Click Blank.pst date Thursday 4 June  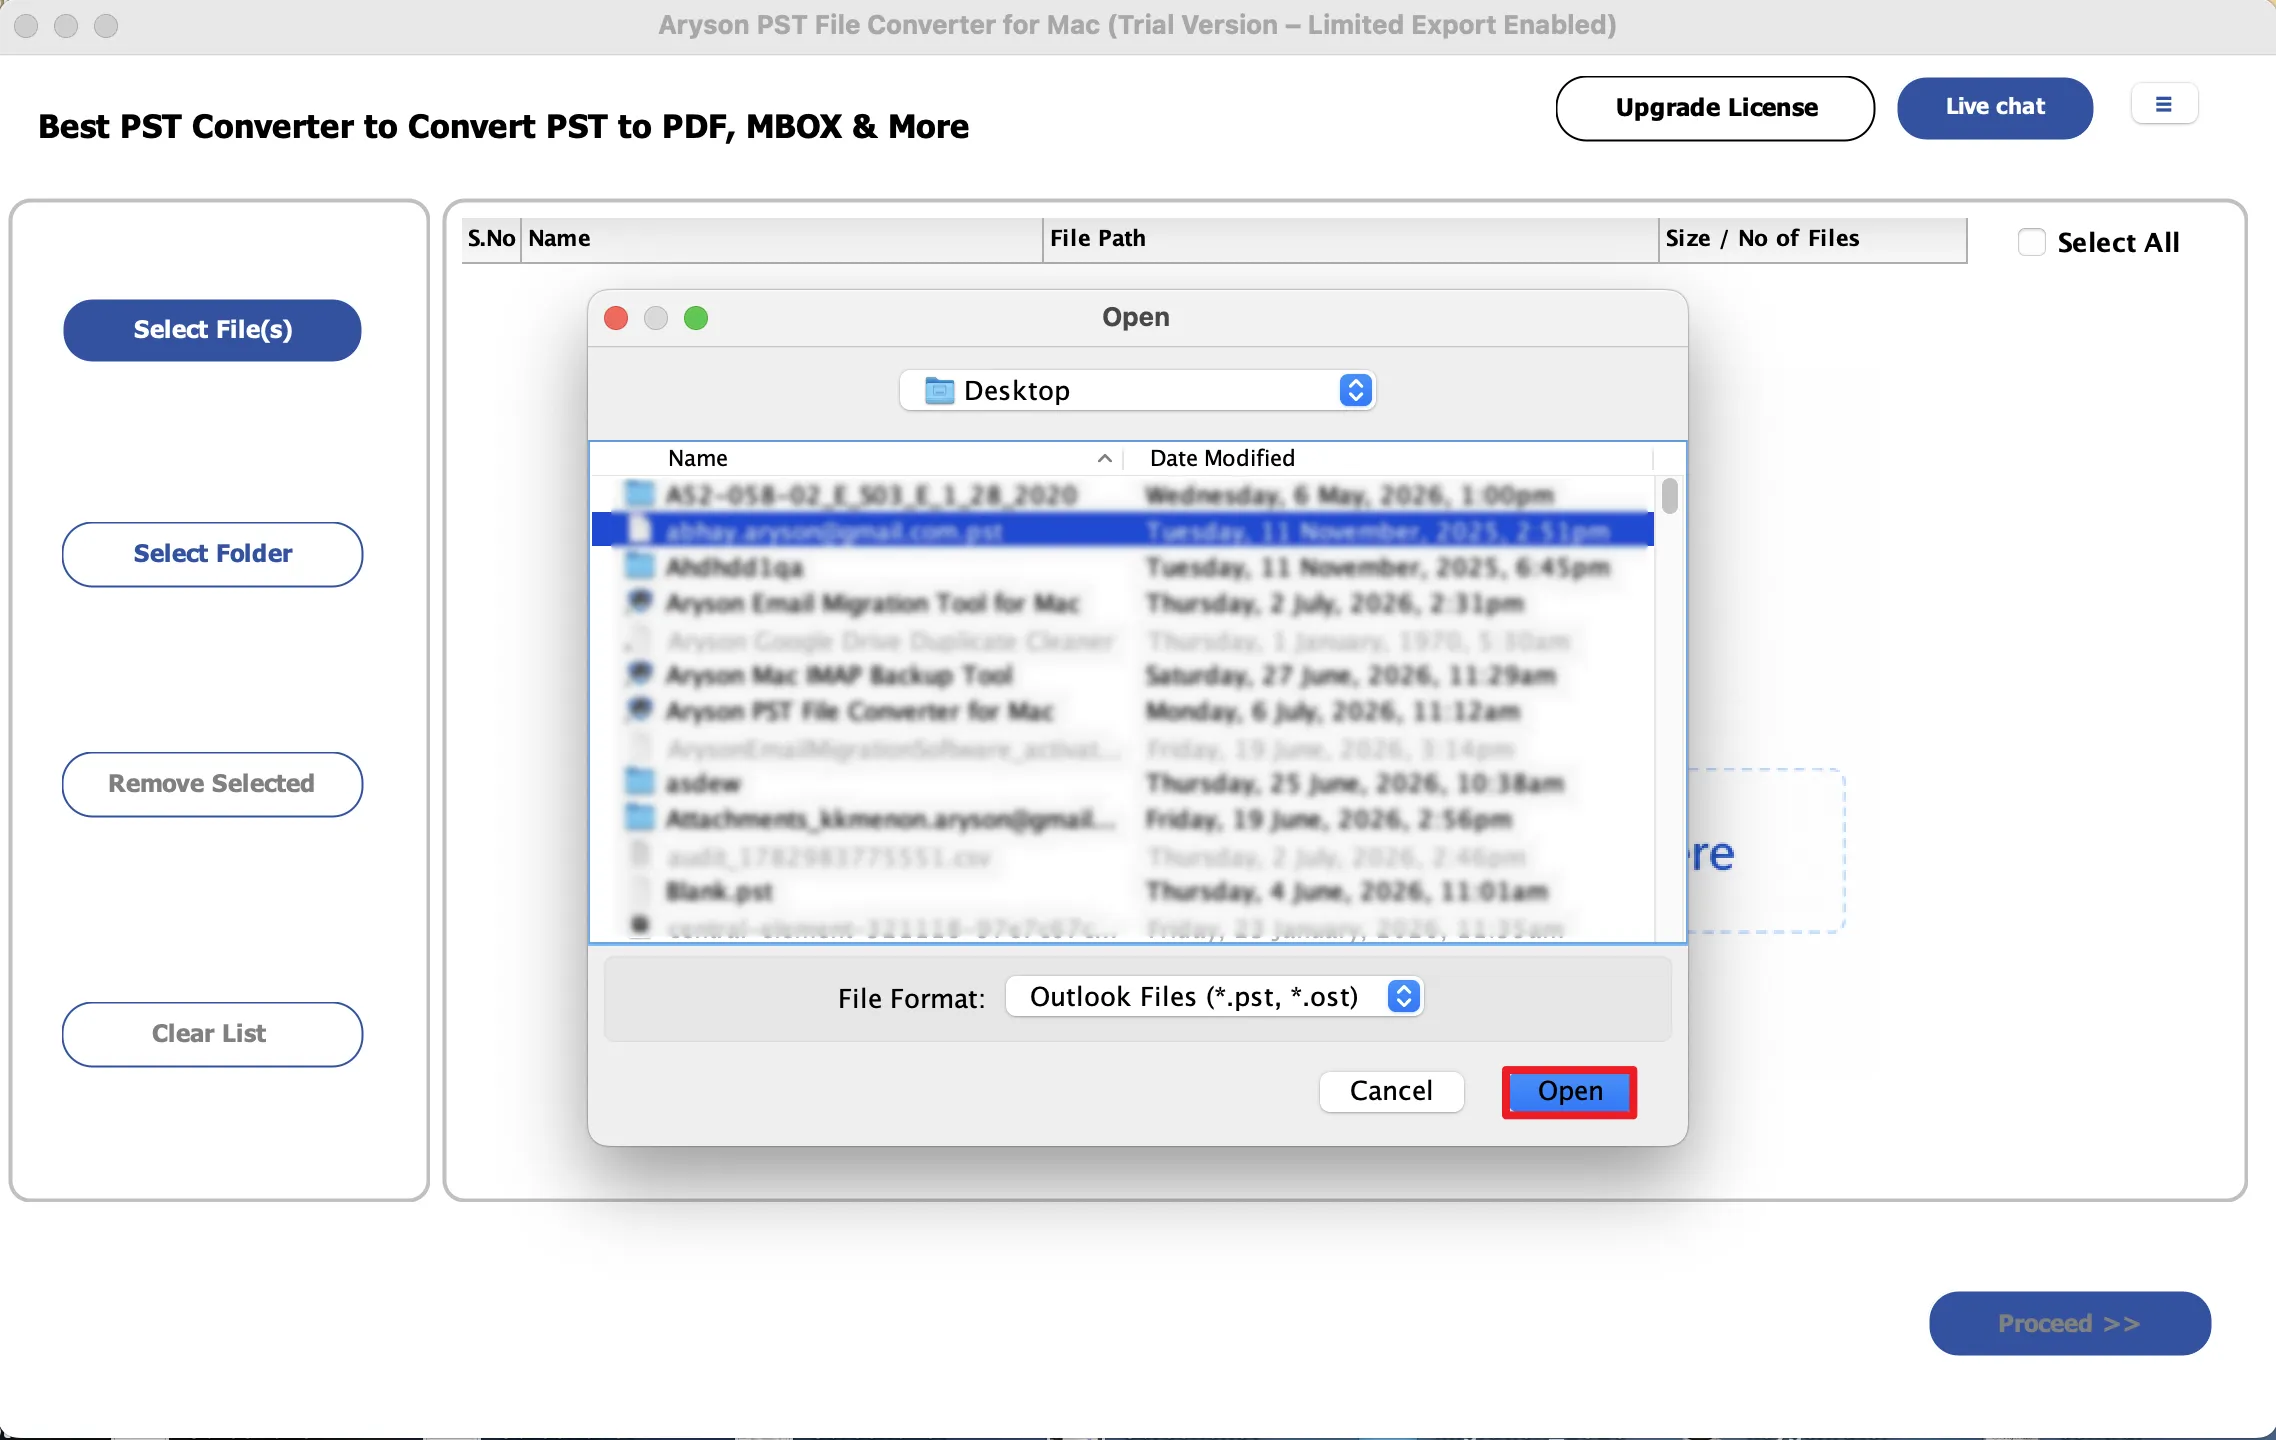click(x=1347, y=891)
